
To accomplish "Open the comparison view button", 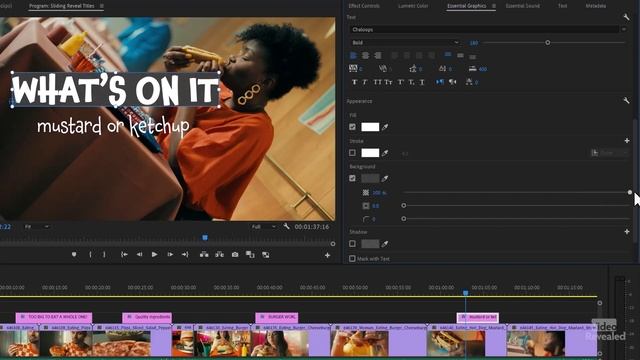I will tap(250, 254).
